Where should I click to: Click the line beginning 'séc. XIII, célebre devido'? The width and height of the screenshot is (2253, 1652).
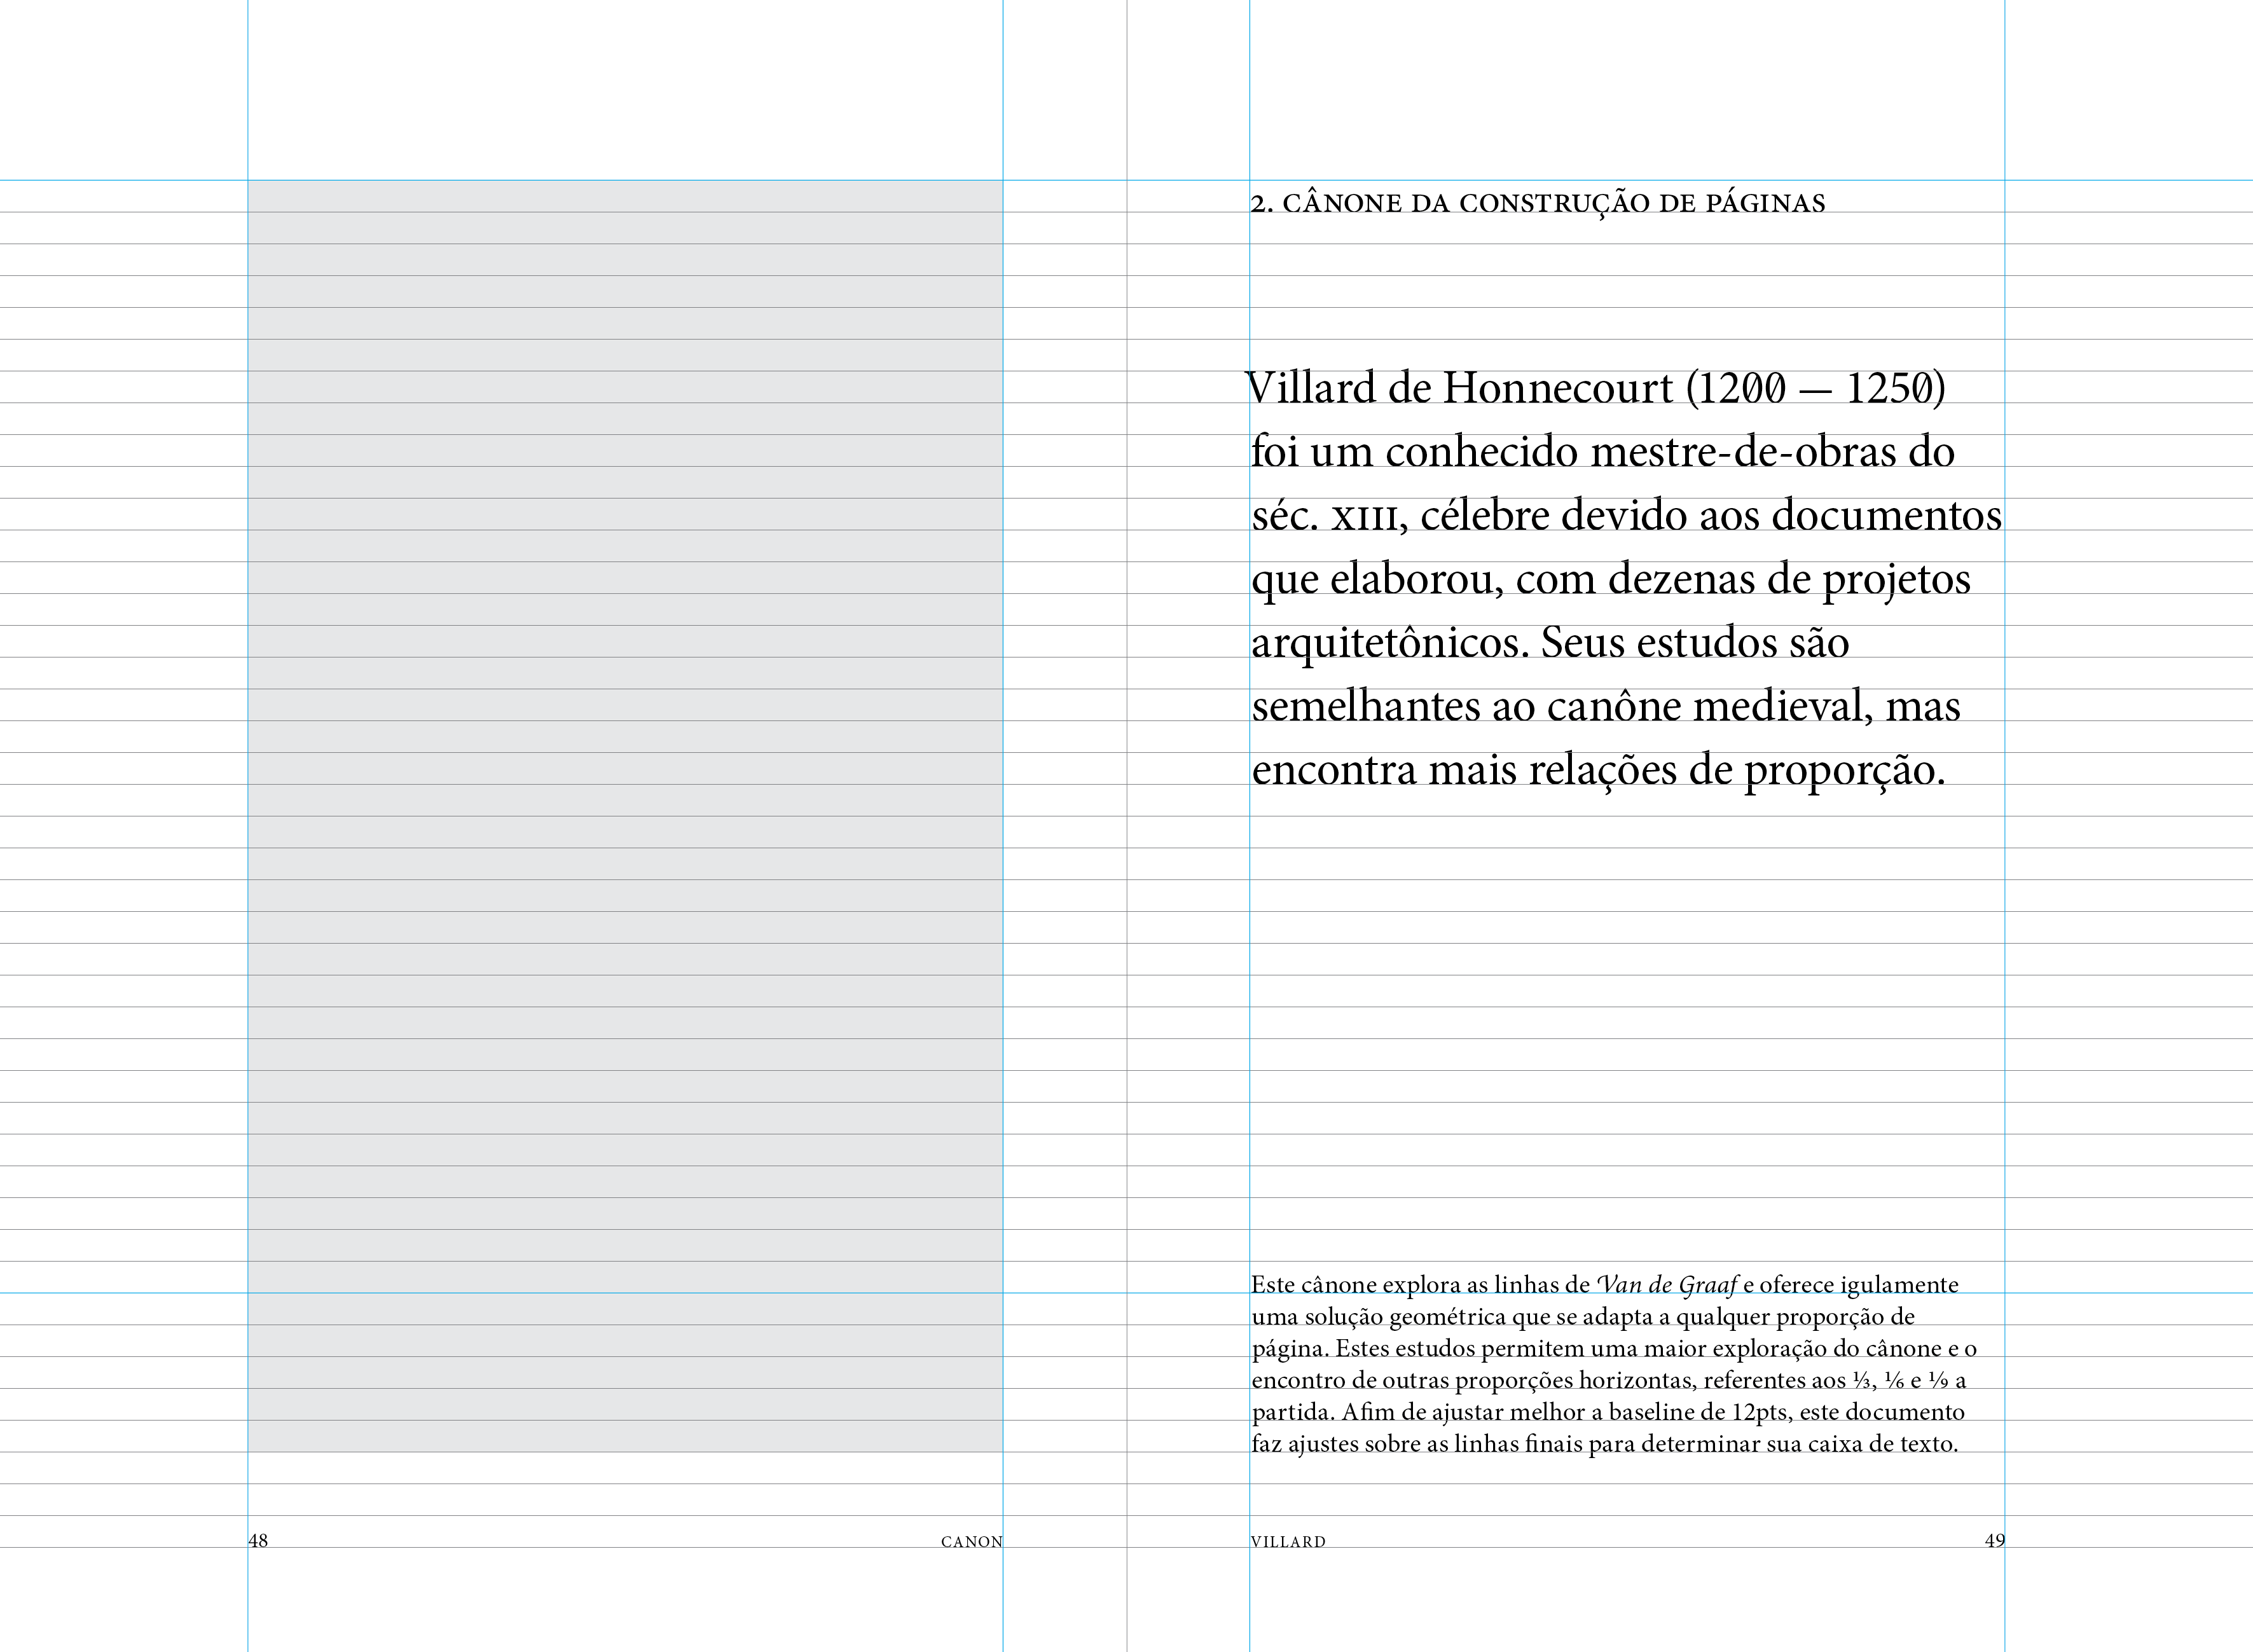coord(1626,516)
